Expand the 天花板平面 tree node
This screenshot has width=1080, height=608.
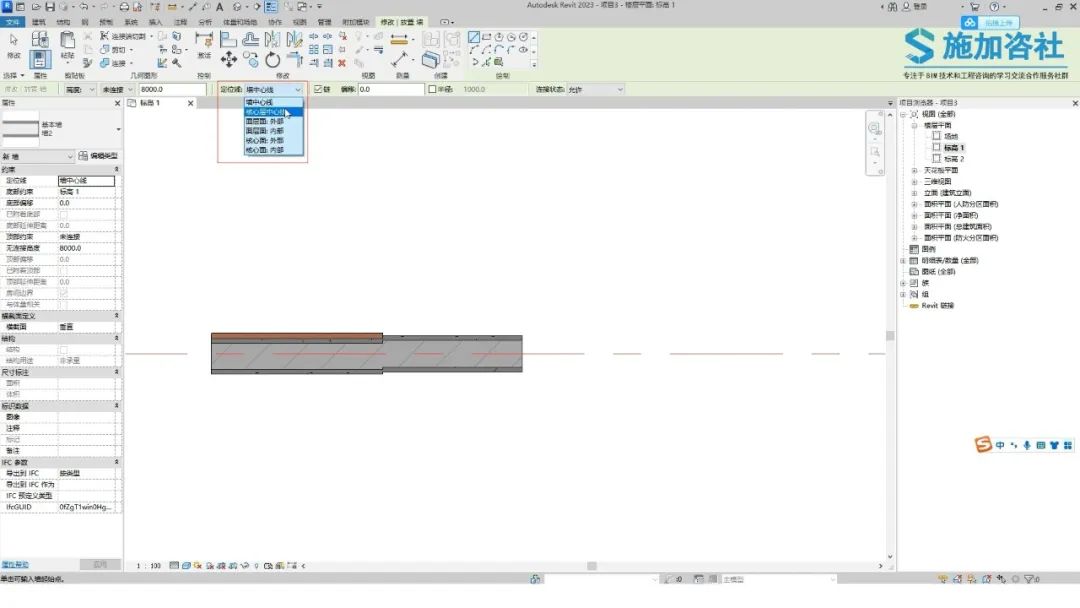pyautogui.click(x=915, y=171)
